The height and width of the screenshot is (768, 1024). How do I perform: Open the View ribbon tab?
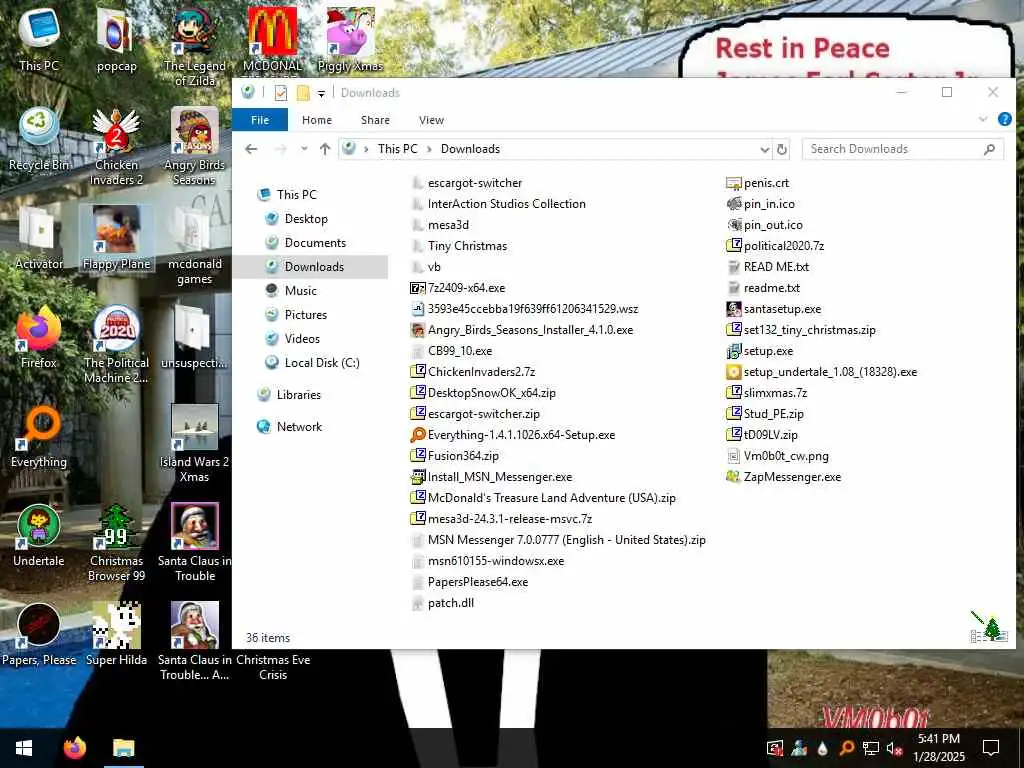pos(431,120)
